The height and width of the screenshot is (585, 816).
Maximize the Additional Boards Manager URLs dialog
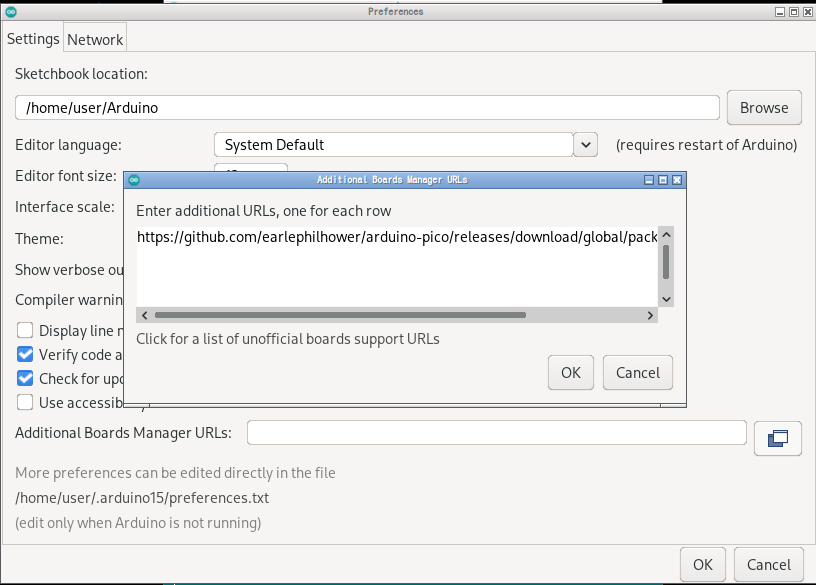(663, 180)
